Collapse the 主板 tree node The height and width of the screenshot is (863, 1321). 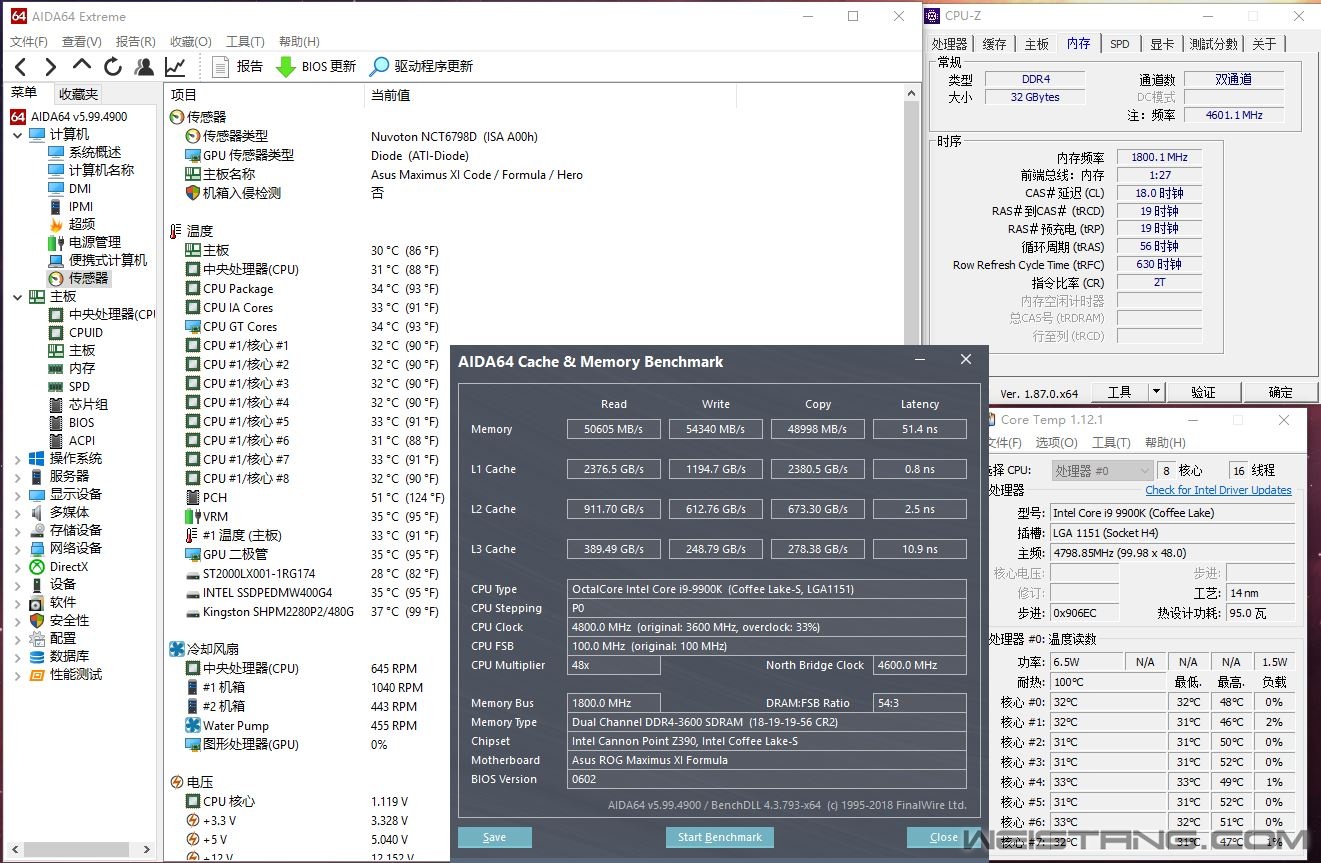tap(18, 296)
